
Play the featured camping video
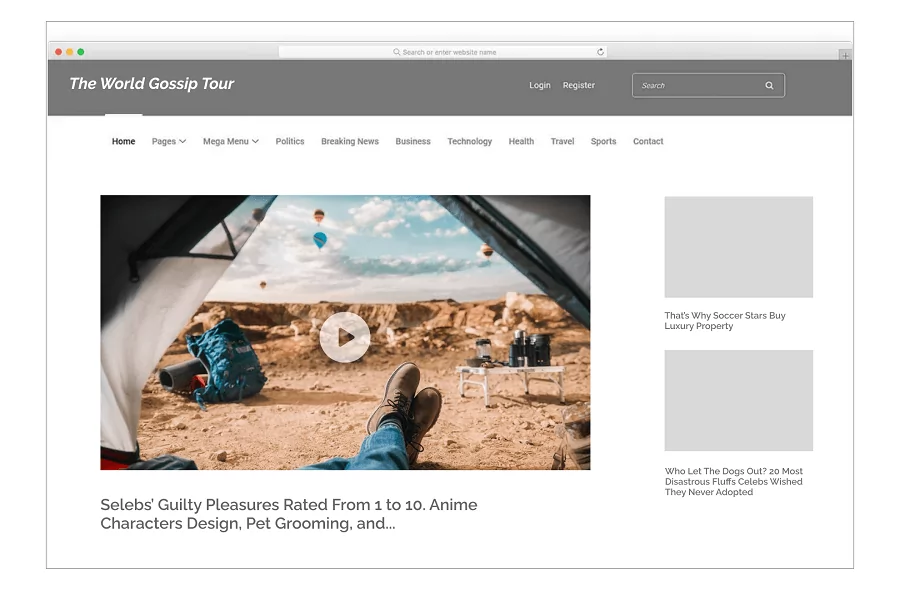345,337
